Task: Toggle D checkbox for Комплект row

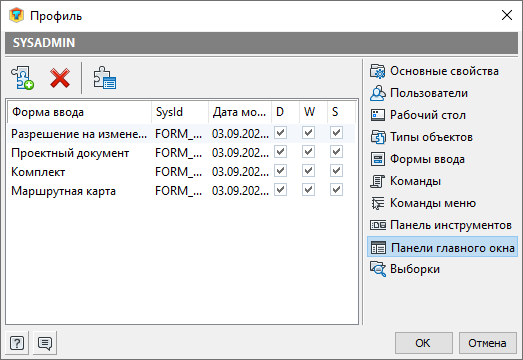Action: [281, 171]
